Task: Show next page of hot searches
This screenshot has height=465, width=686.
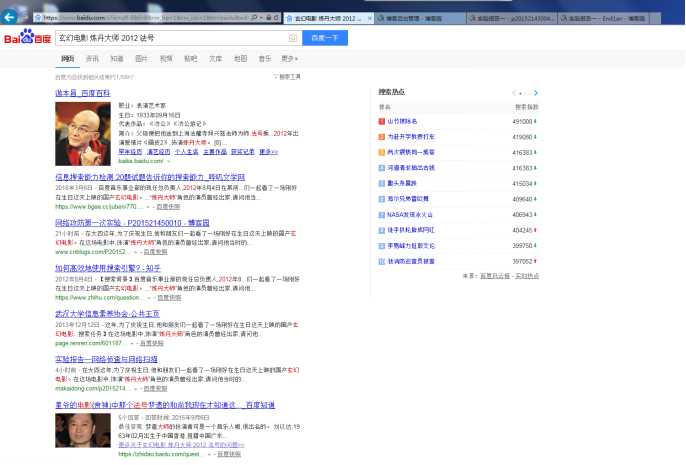Action: click(536, 93)
